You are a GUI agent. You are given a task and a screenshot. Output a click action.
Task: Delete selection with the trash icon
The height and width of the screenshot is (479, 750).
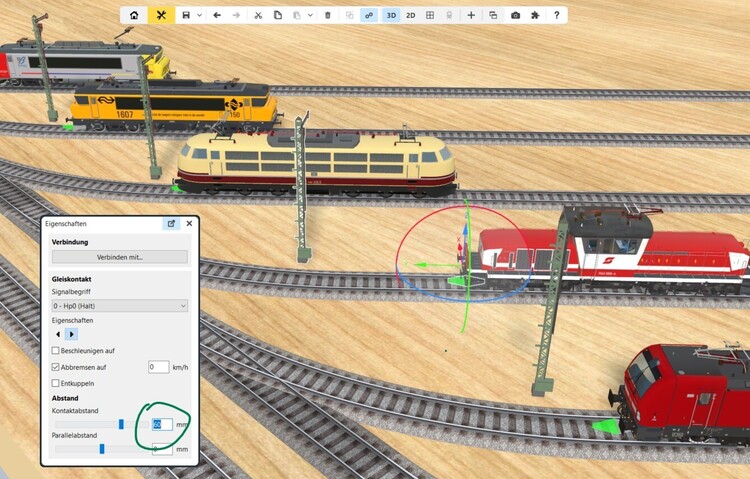click(x=328, y=15)
